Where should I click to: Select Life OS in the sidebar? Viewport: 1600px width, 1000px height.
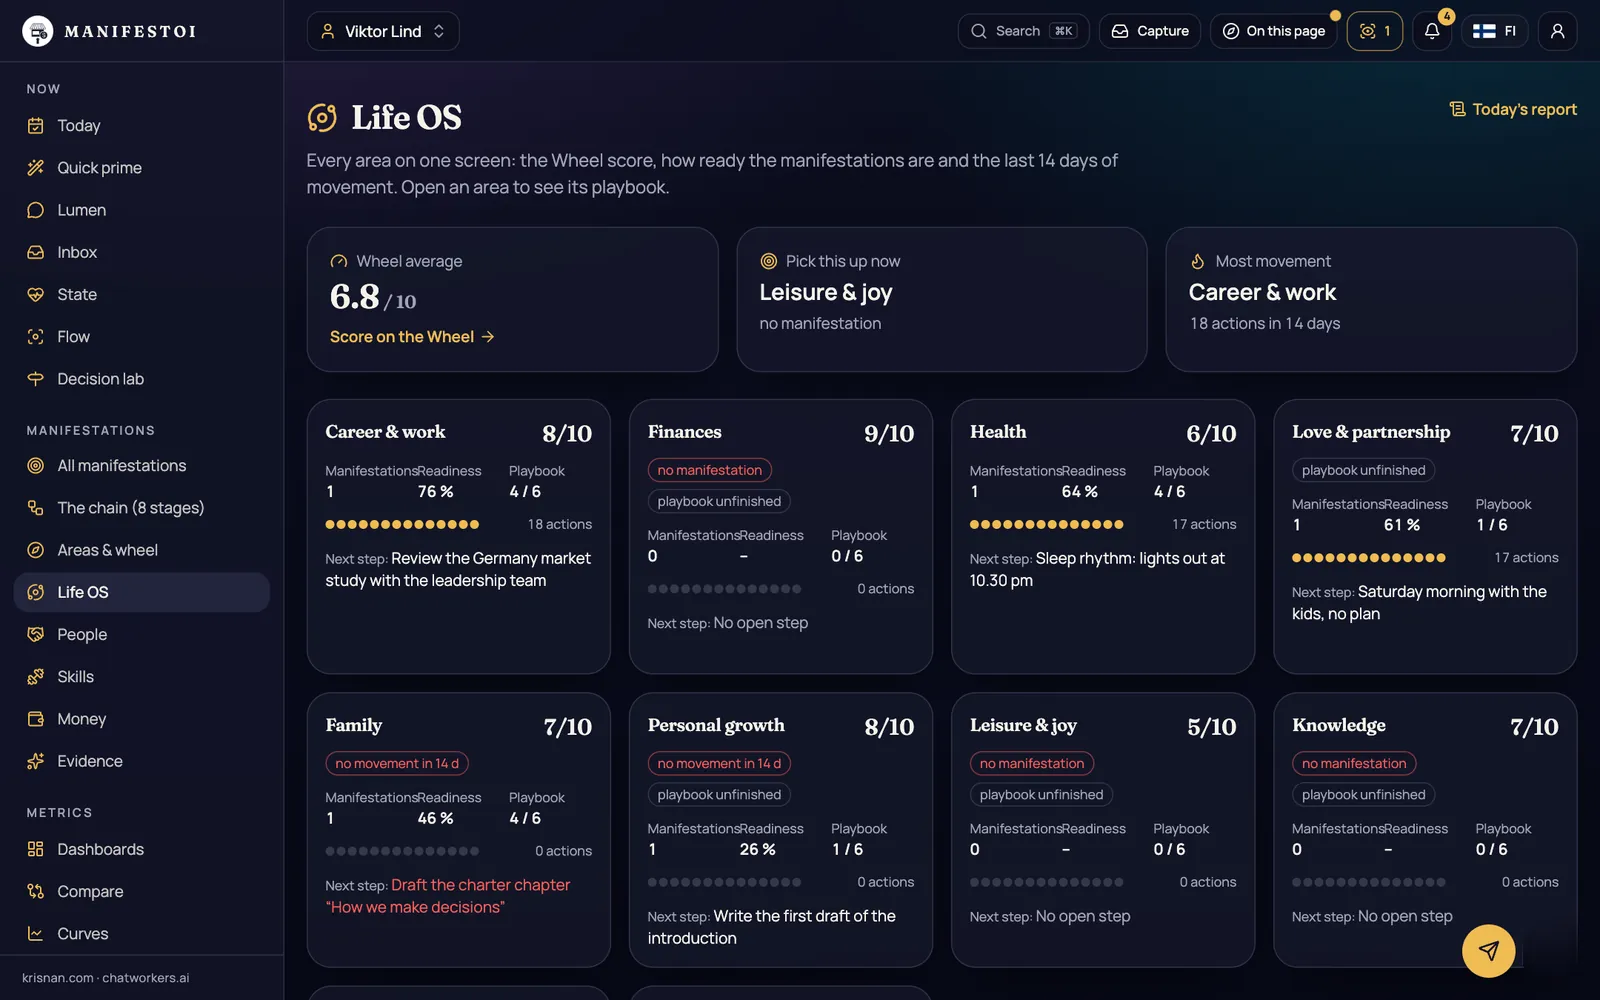pyautogui.click(x=142, y=592)
